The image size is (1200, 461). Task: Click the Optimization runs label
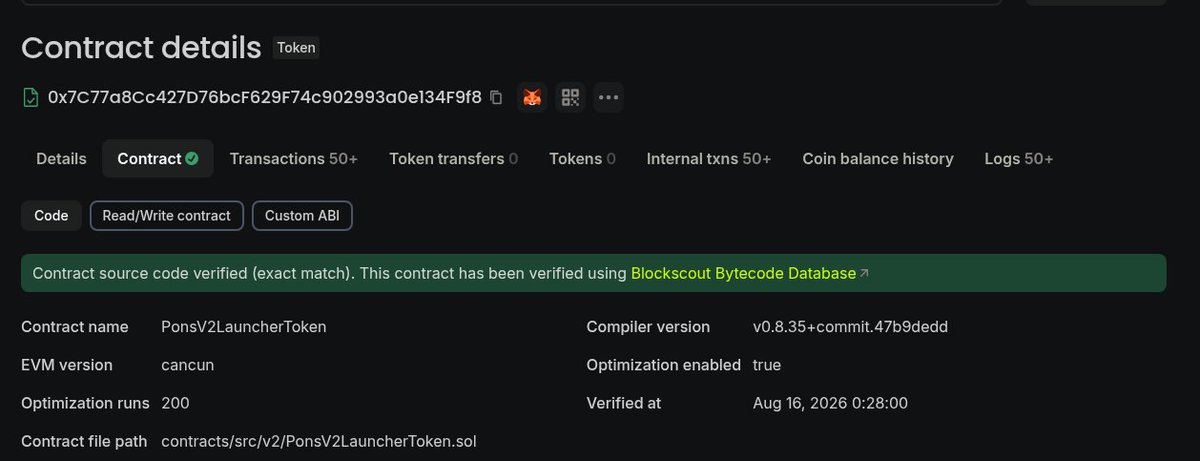[x=85, y=403]
